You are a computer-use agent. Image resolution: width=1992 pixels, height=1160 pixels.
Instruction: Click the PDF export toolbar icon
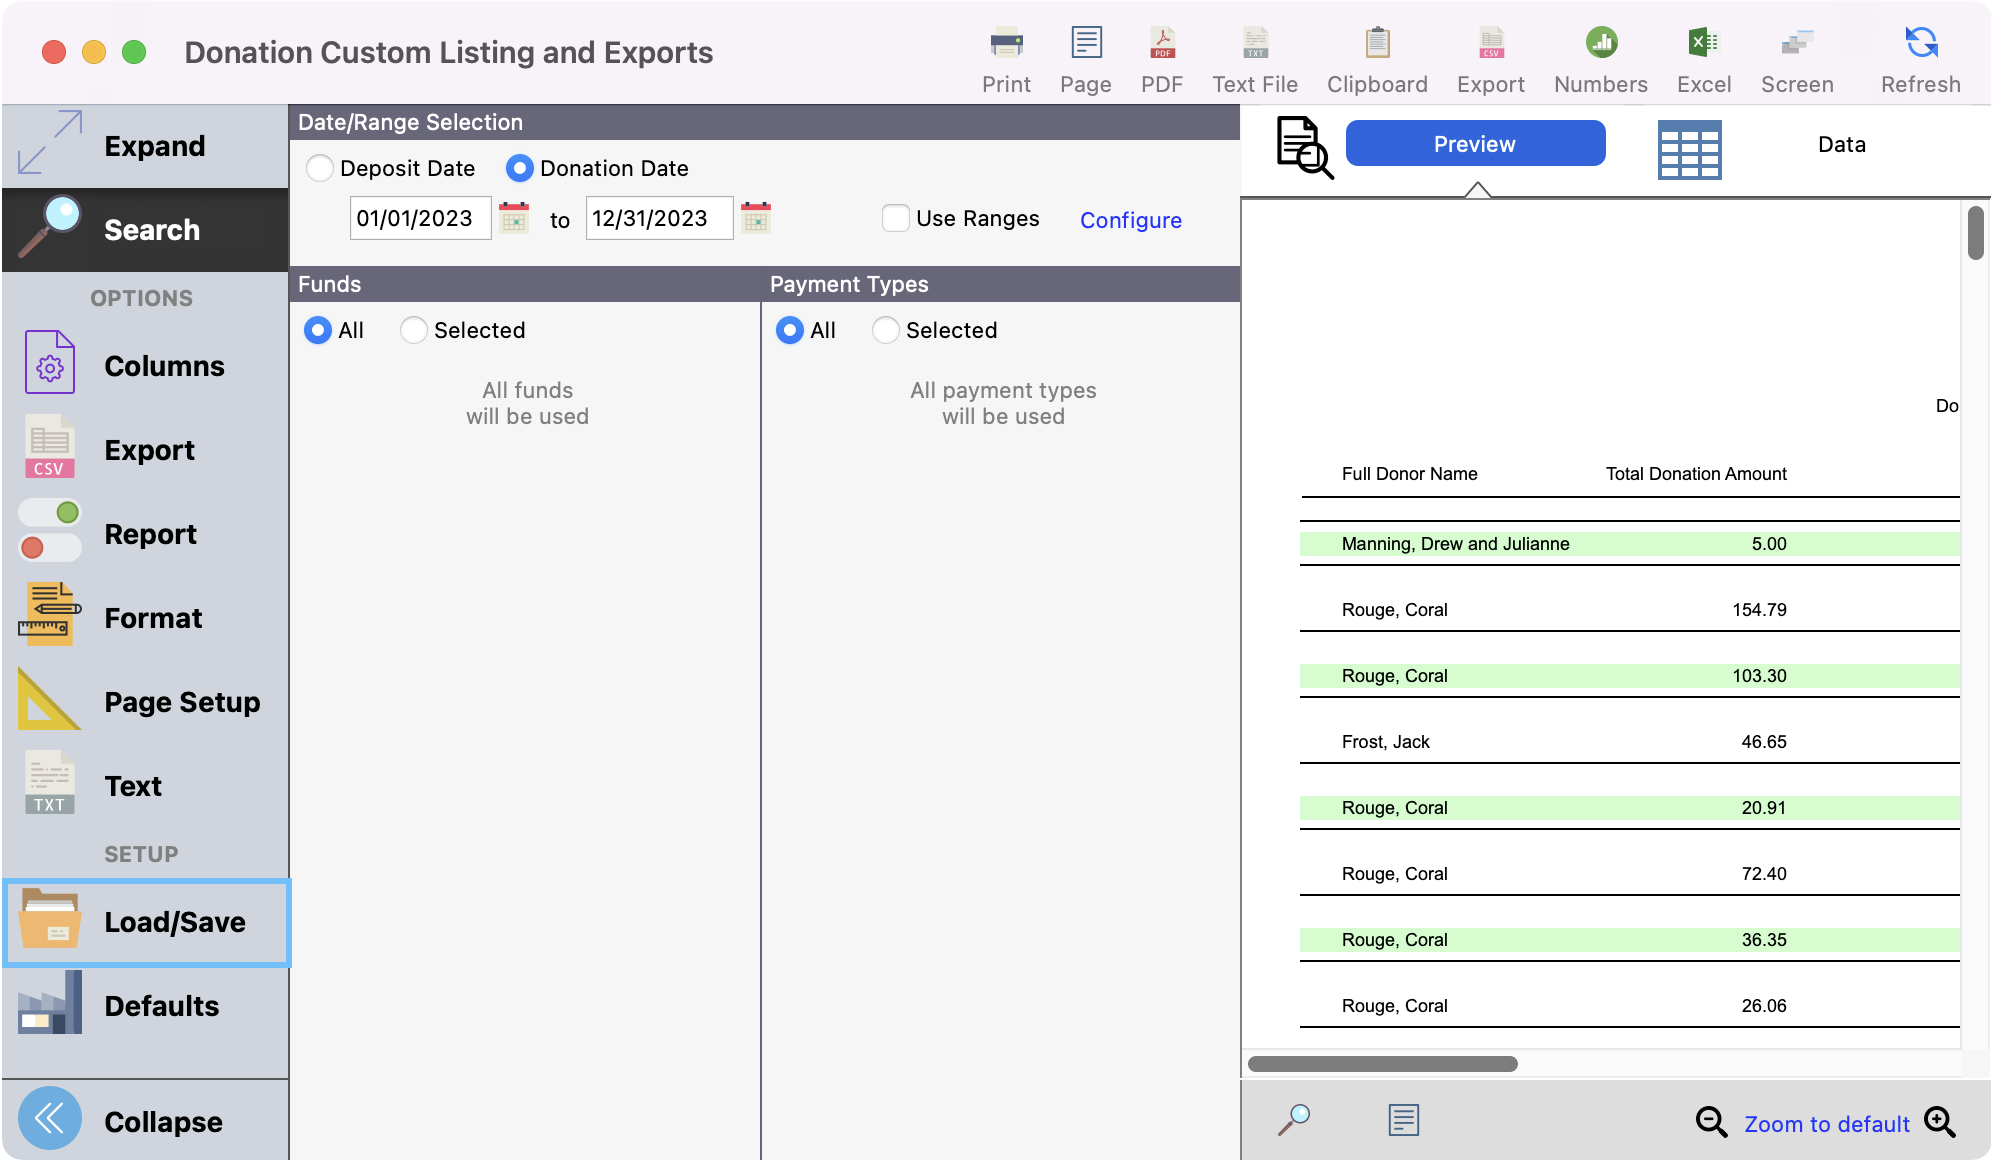coord(1161,43)
